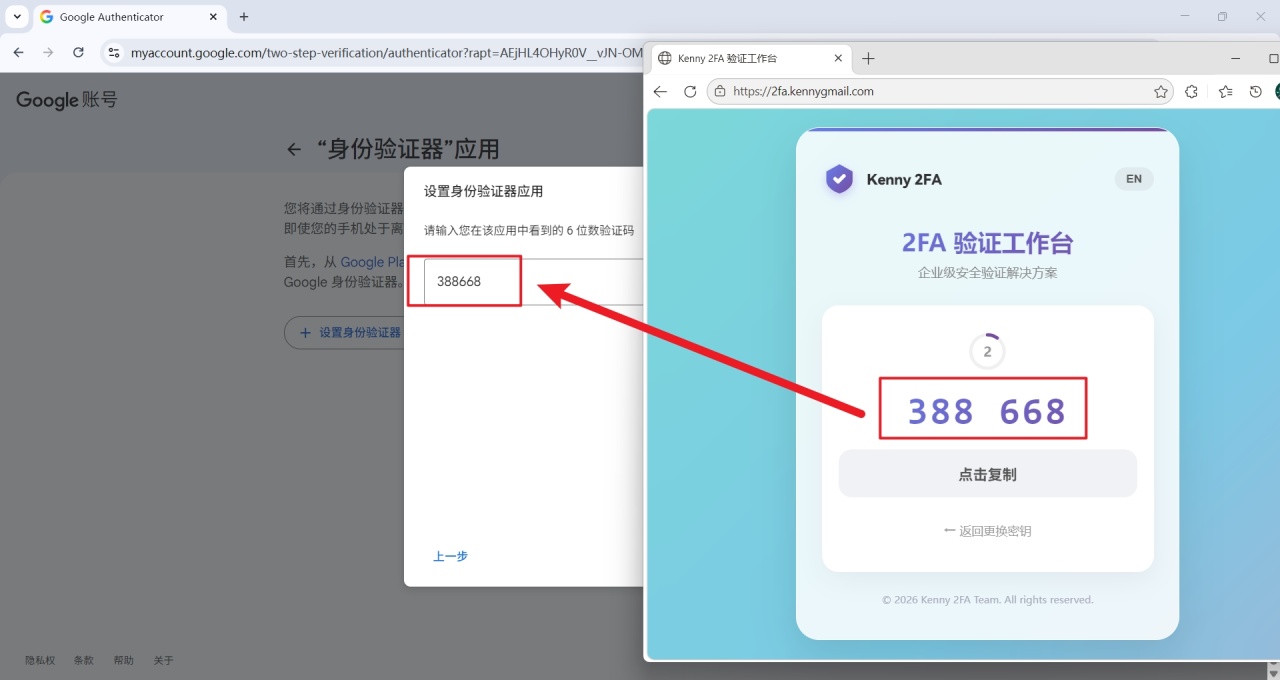Open browser history icon
Screen dimensions: 1280x680
click(1256, 91)
